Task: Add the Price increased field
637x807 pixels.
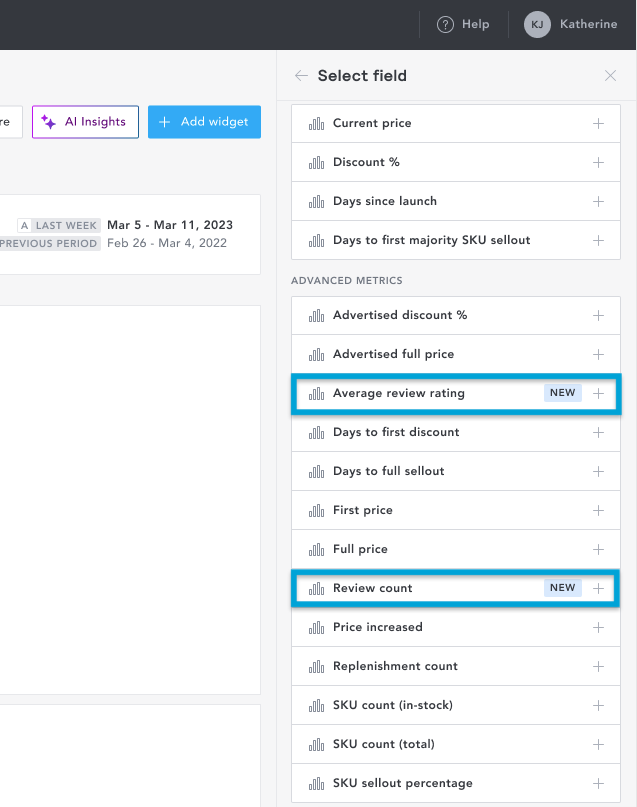Action: (598, 627)
